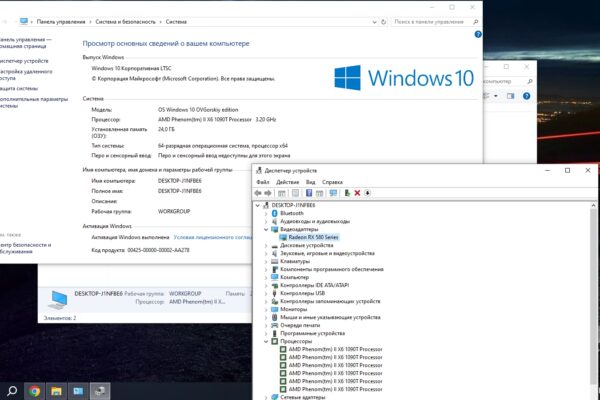The image size is (600, 400).
Task: Click the refresh icon beside the Система address bar
Action: pos(383,22)
